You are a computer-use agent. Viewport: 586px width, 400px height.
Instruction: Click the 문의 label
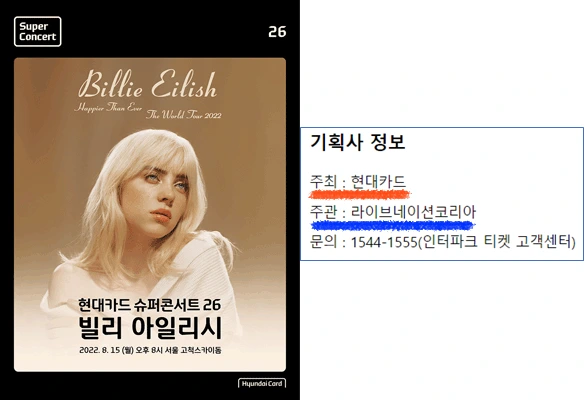(323, 242)
